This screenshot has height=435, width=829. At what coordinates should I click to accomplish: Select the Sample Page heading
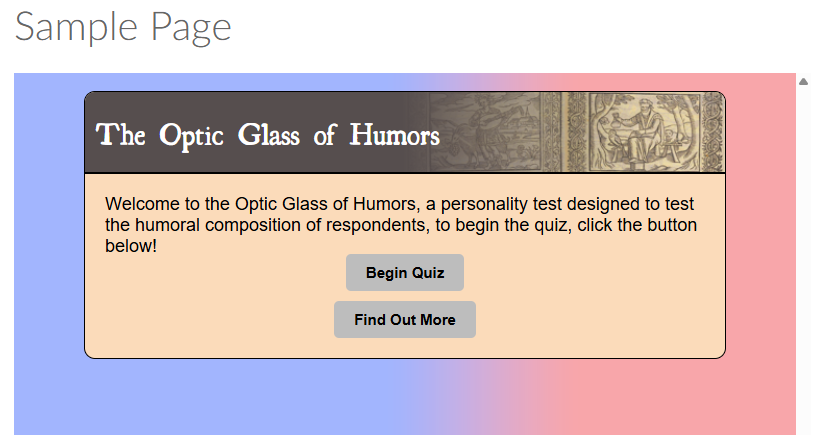pyautogui.click(x=123, y=26)
